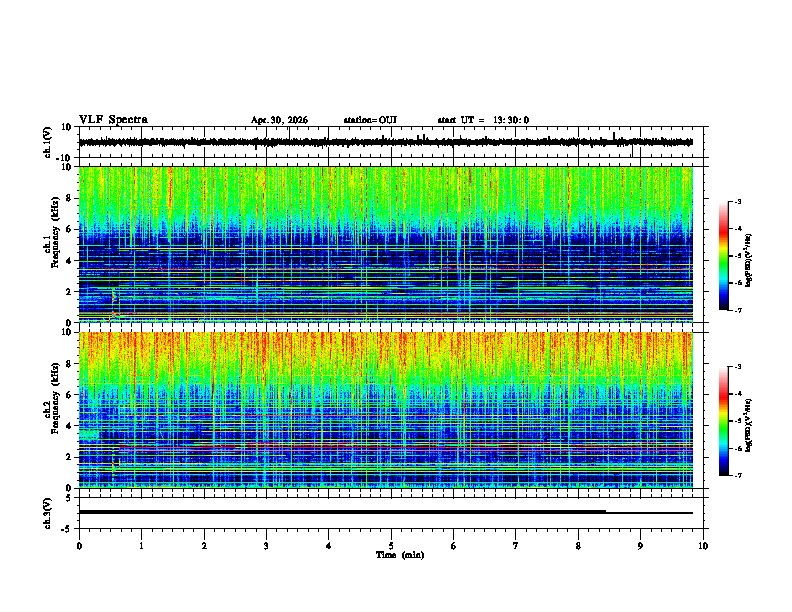This screenshot has width=792, height=612.
Task: Click the ch.1 spectrogram at 8 kHz band
Action: pyautogui.click(x=385, y=198)
